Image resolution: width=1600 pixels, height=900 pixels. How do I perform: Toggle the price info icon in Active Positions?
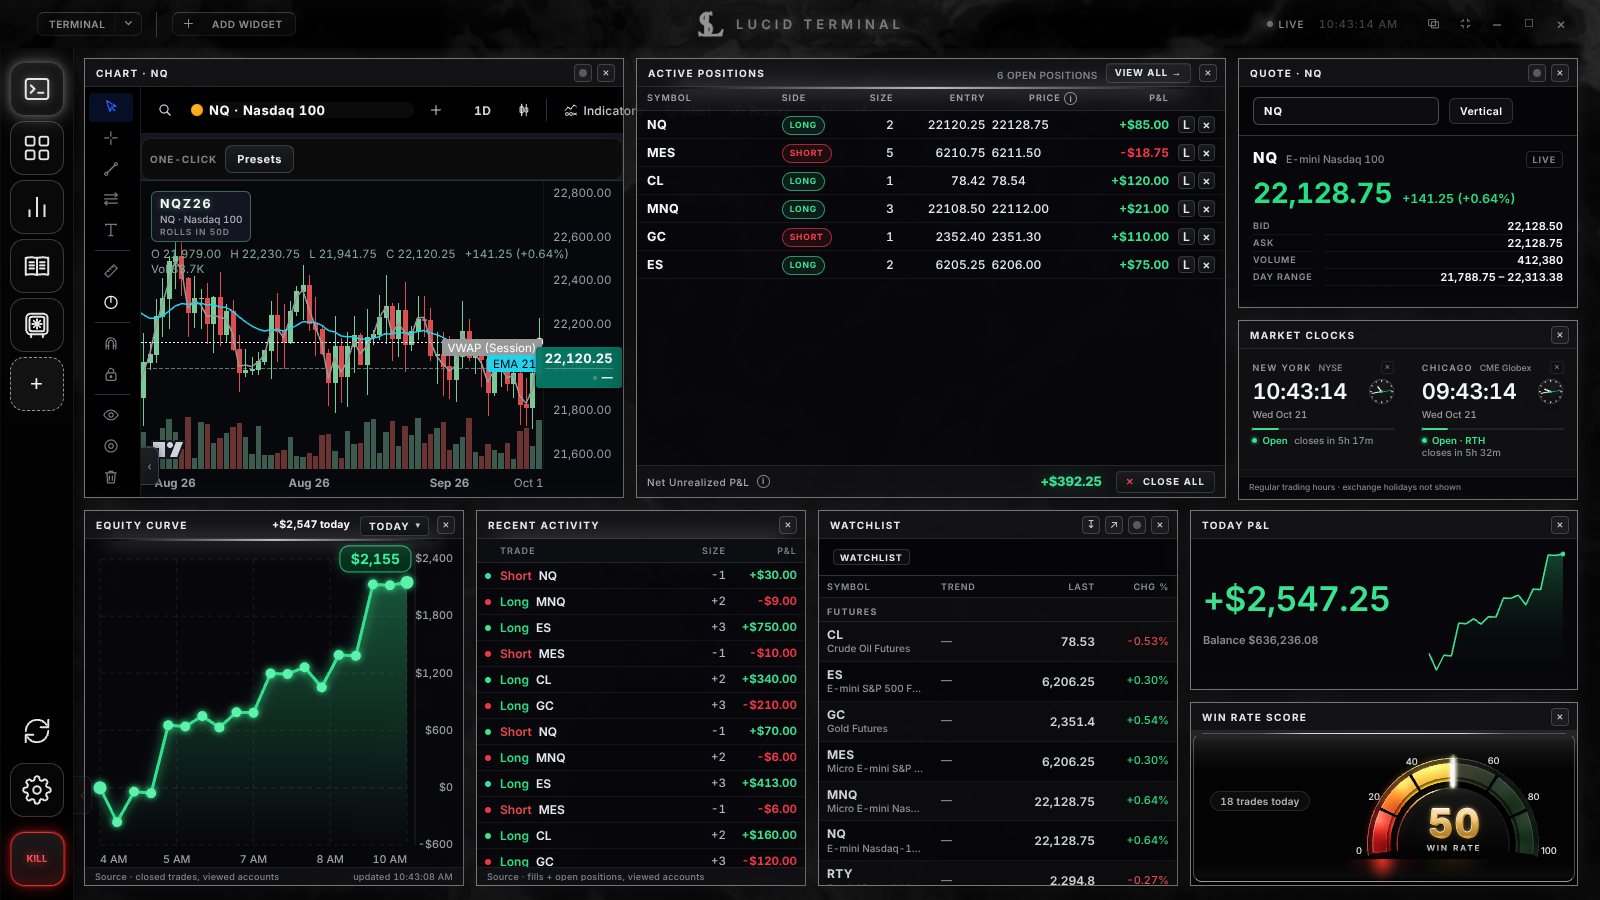1071,98
